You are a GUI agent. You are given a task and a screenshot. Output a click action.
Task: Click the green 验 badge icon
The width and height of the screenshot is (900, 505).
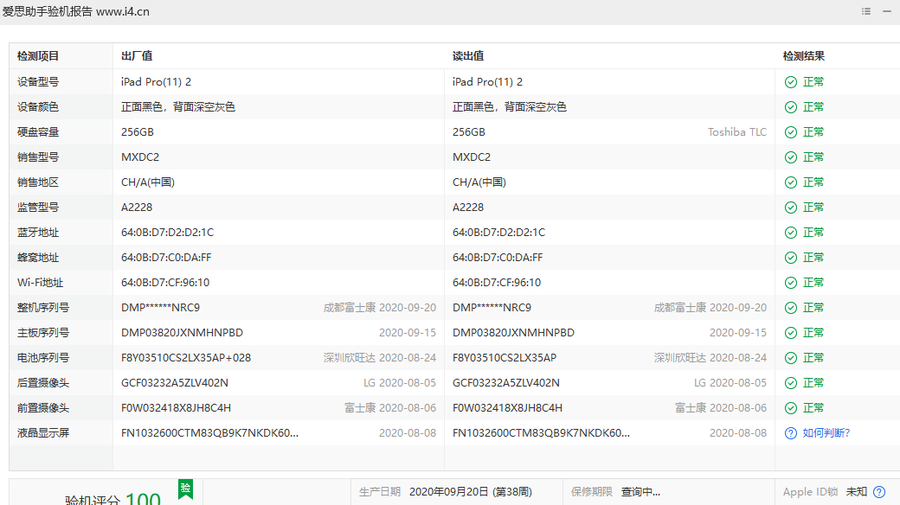tap(185, 489)
